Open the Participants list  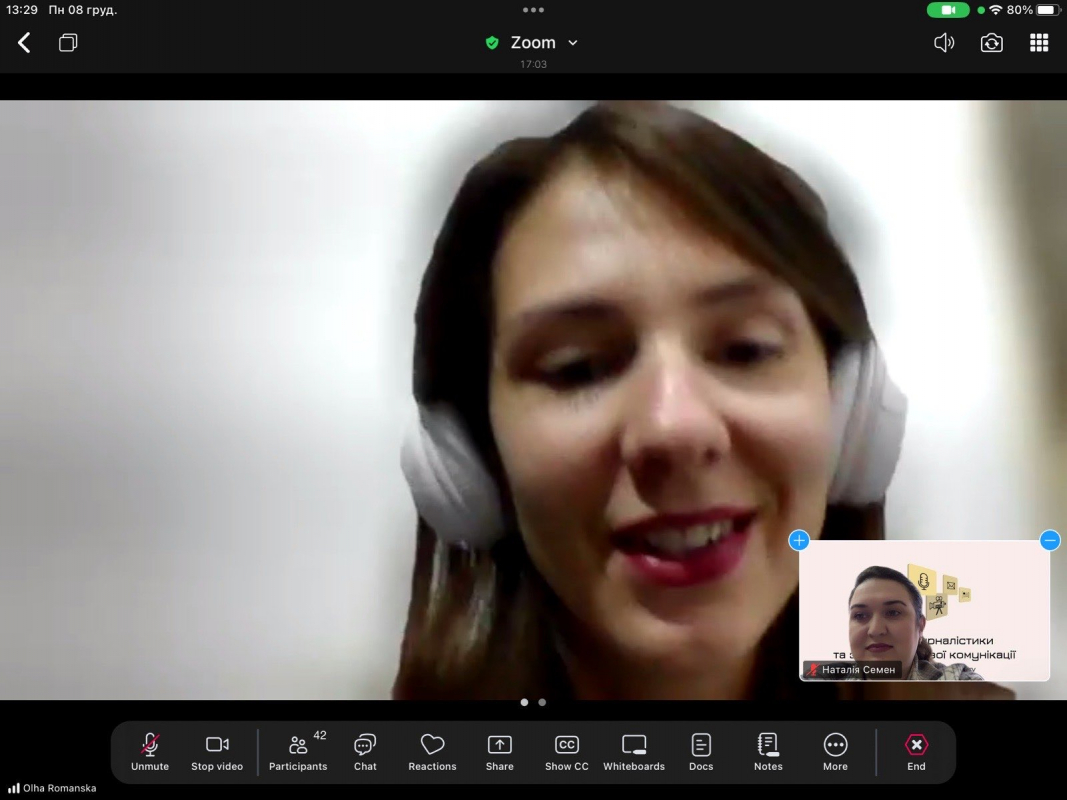pos(298,752)
